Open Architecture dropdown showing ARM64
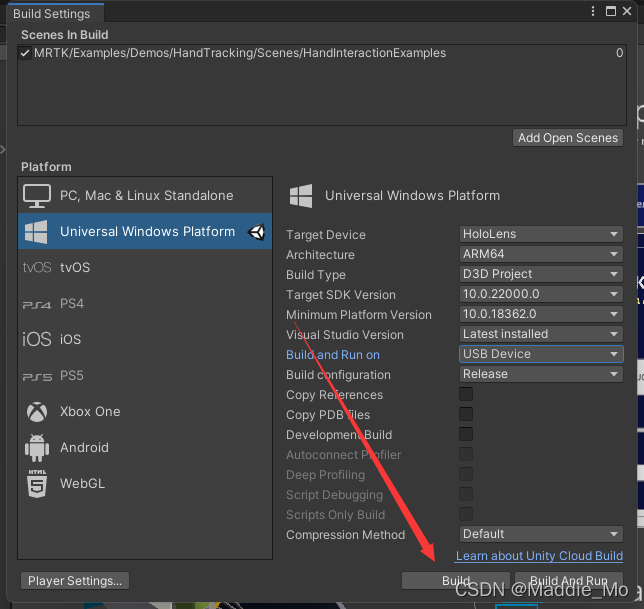The image size is (644, 609). click(541, 254)
